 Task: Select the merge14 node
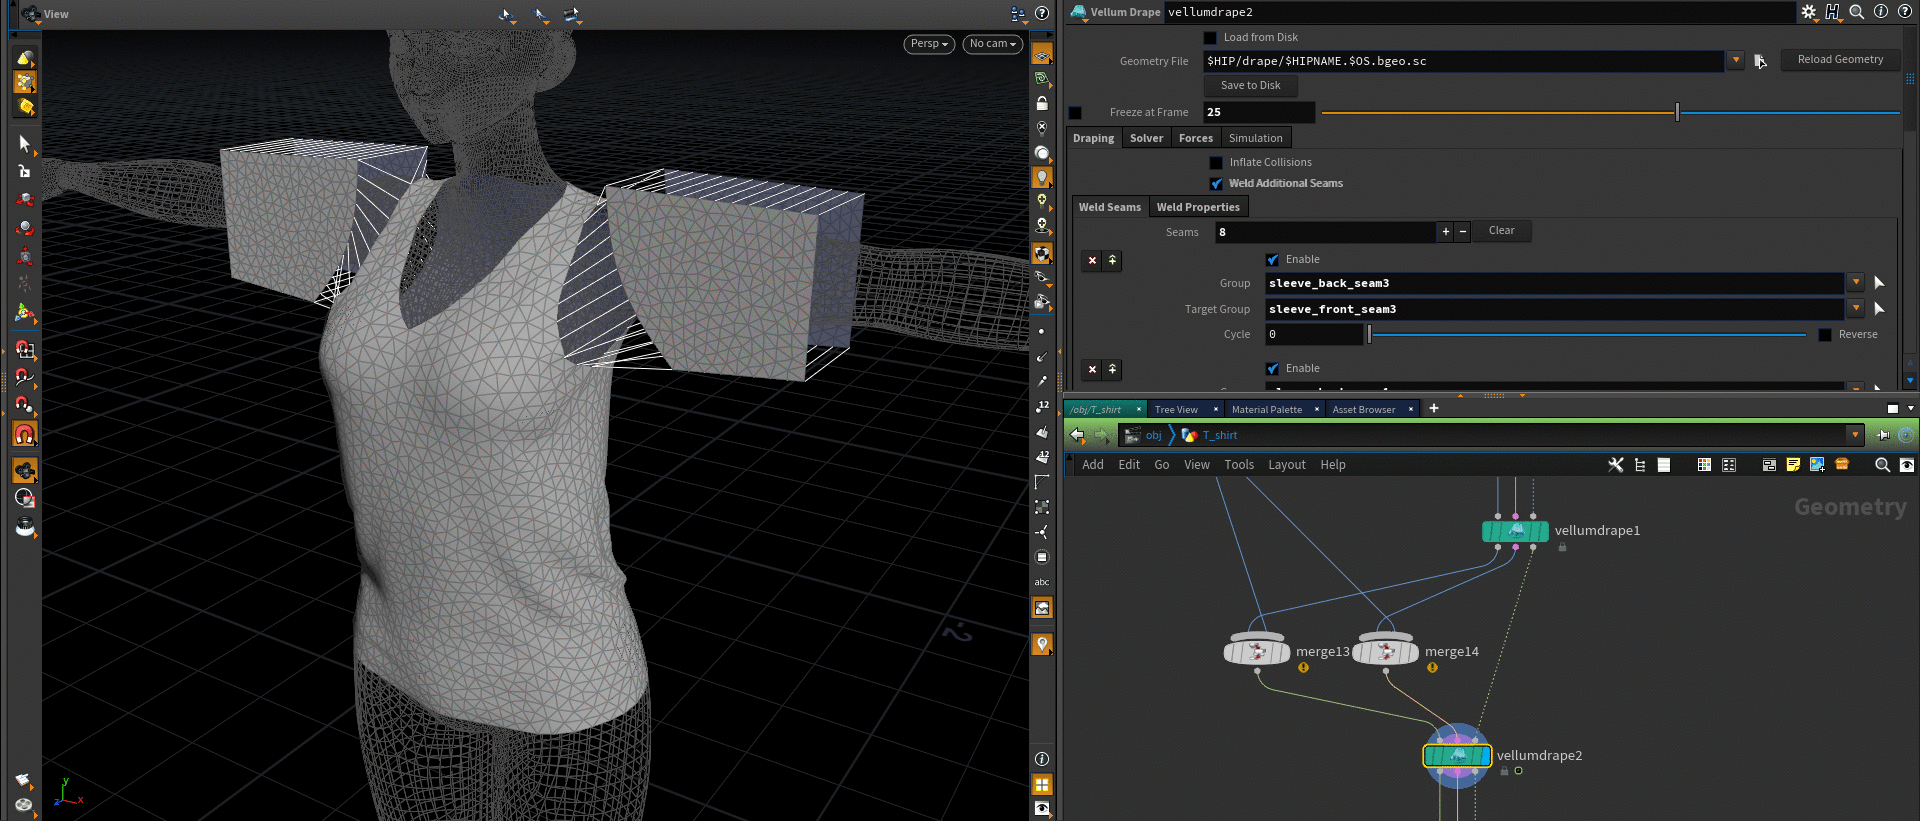(1386, 651)
